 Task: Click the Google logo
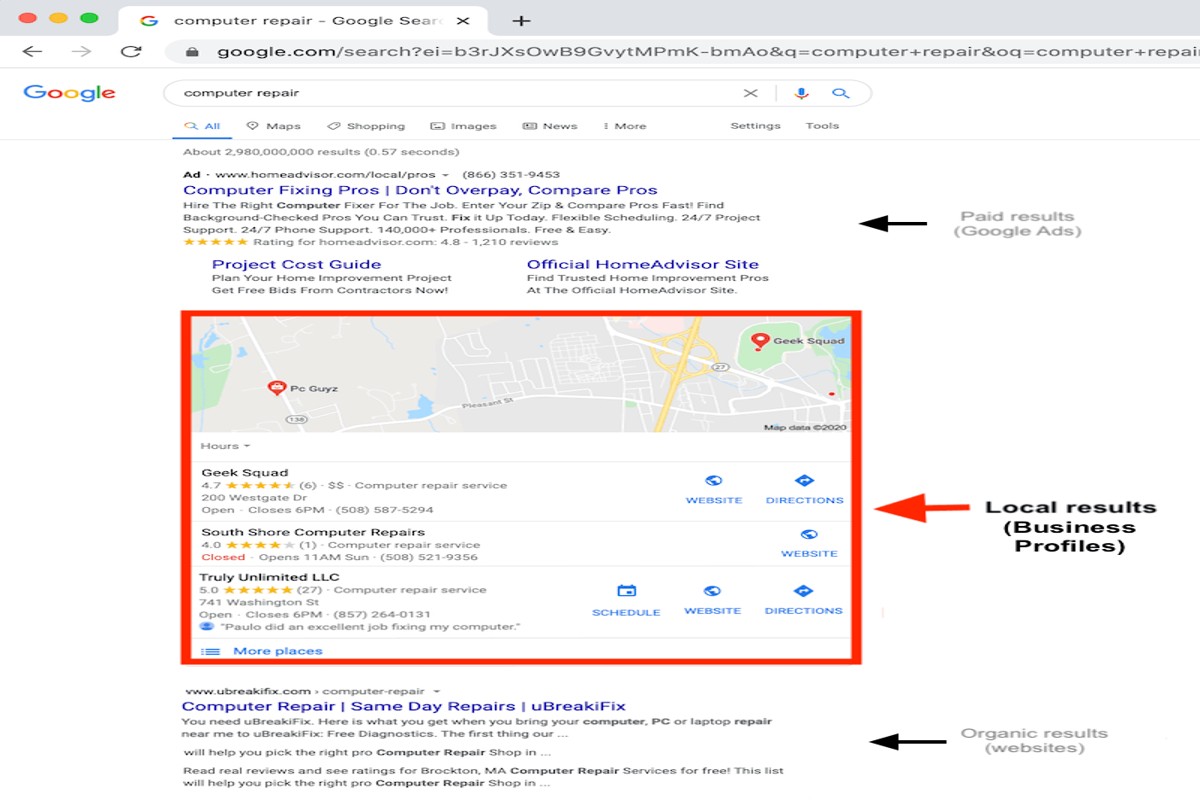tap(69, 93)
